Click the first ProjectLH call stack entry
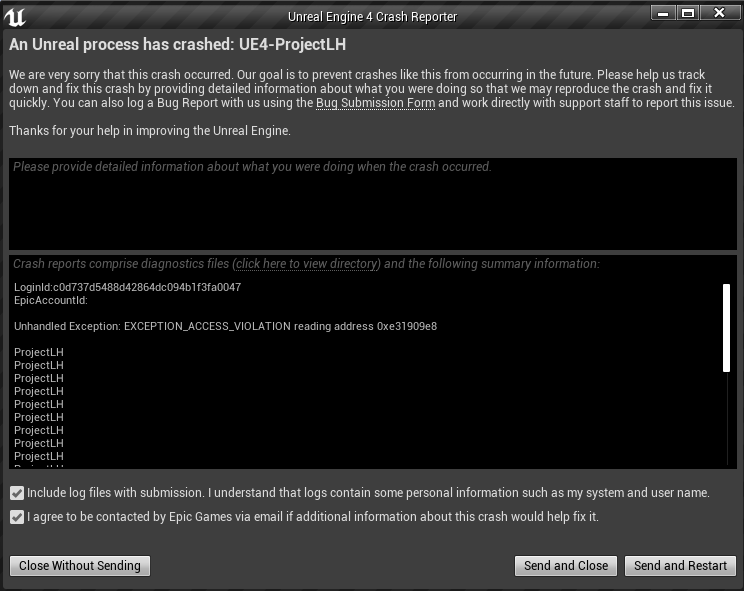The image size is (744, 591). 39,352
